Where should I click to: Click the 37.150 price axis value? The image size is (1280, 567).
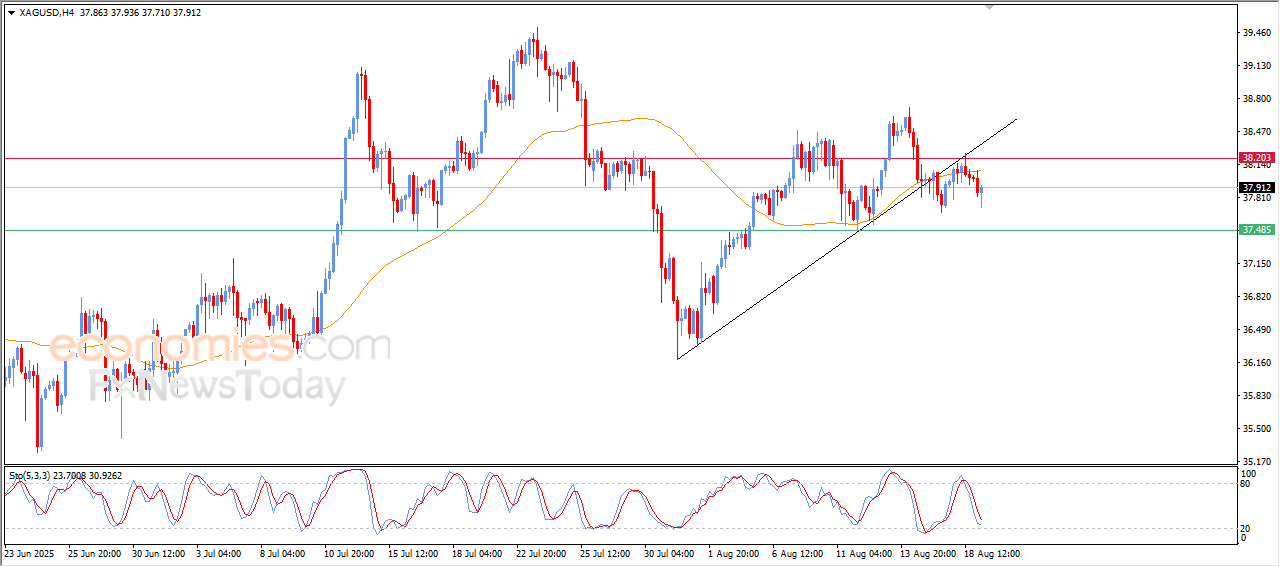pos(1256,264)
